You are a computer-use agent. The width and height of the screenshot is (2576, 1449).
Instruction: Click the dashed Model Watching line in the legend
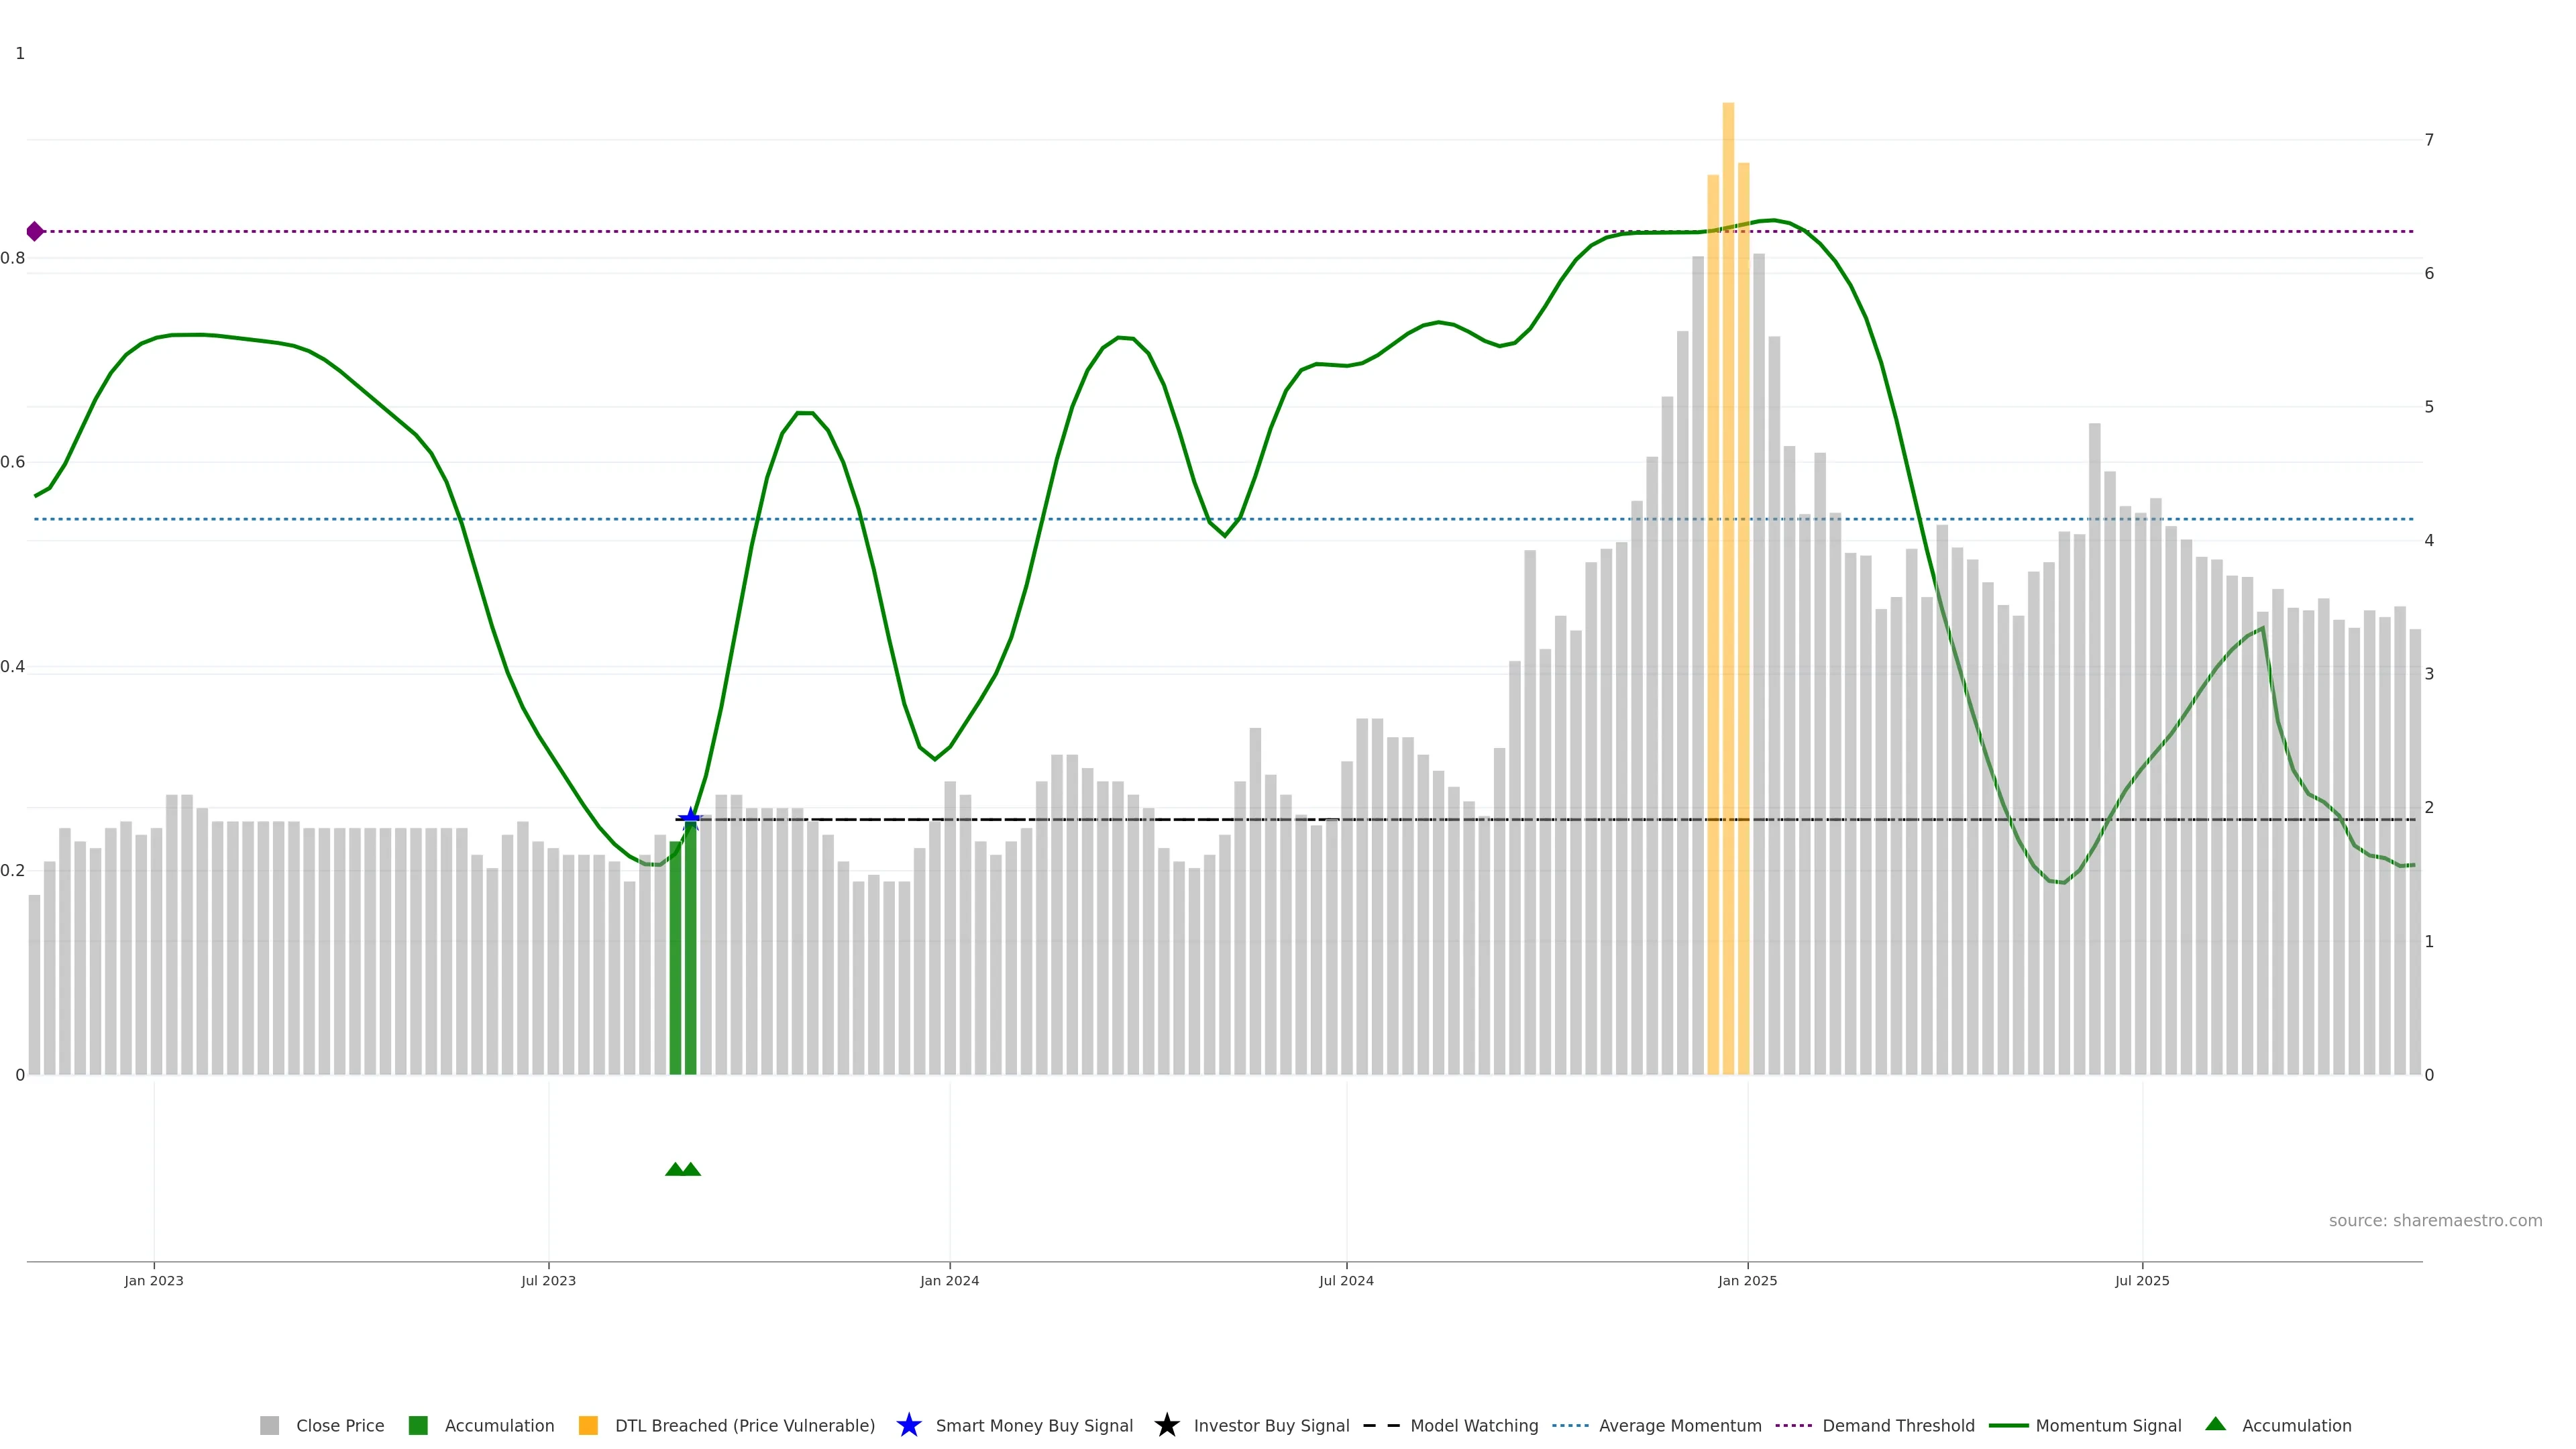coord(1381,1425)
